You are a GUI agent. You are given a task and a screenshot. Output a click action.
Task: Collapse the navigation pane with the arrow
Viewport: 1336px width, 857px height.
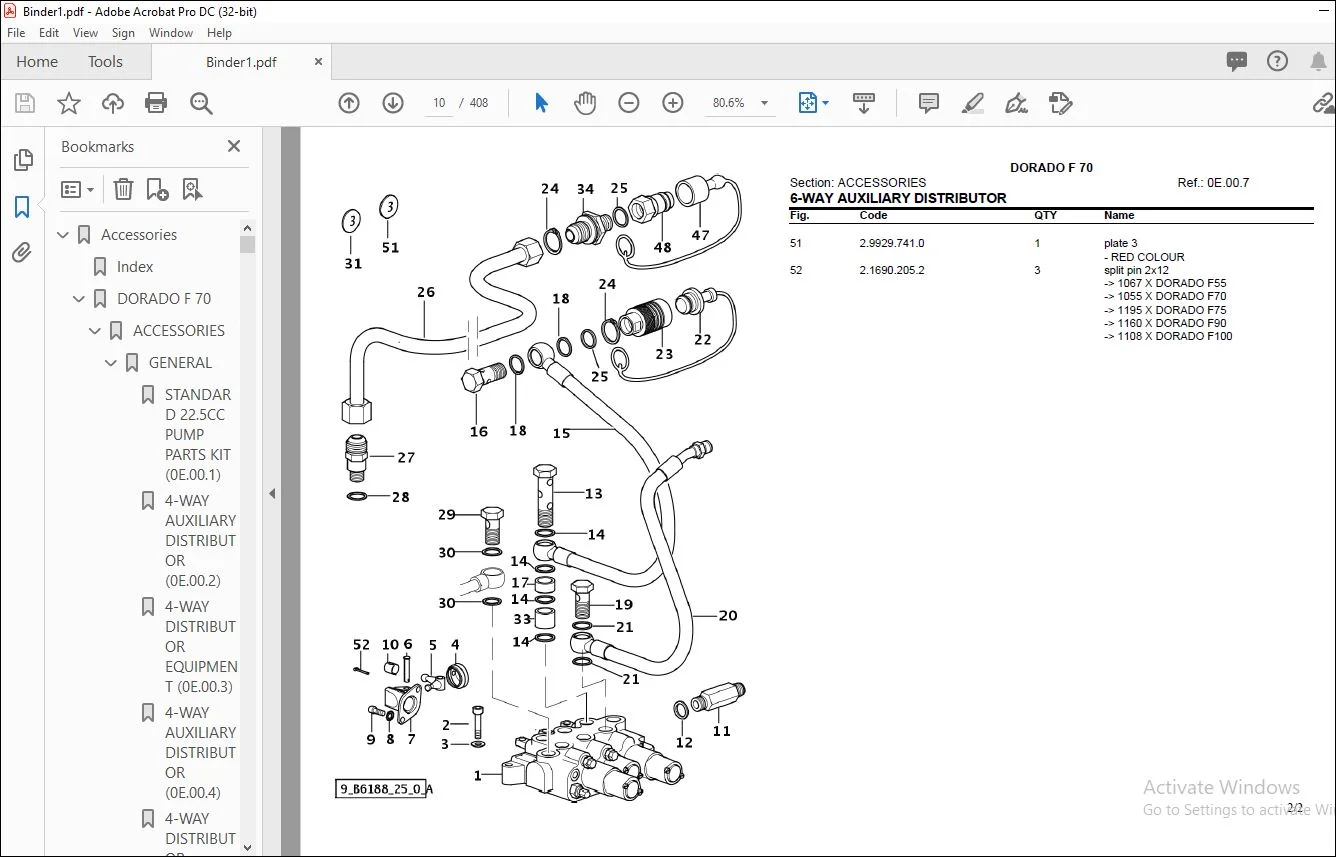tap(272, 493)
